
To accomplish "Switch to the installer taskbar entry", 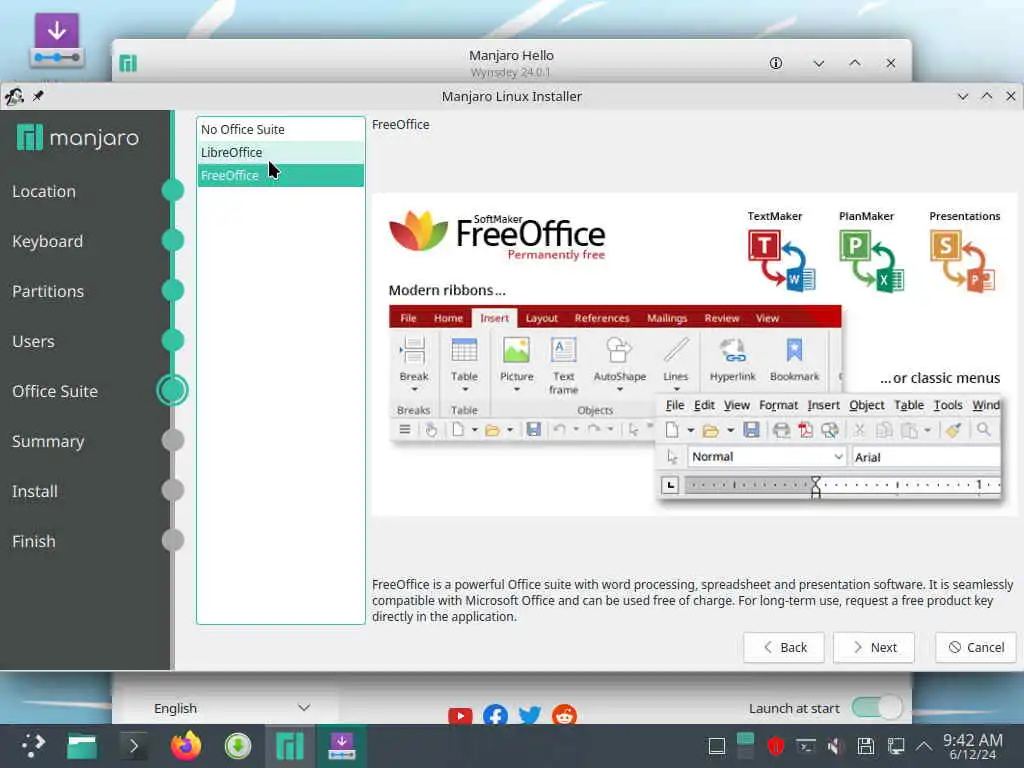I will [x=342, y=746].
